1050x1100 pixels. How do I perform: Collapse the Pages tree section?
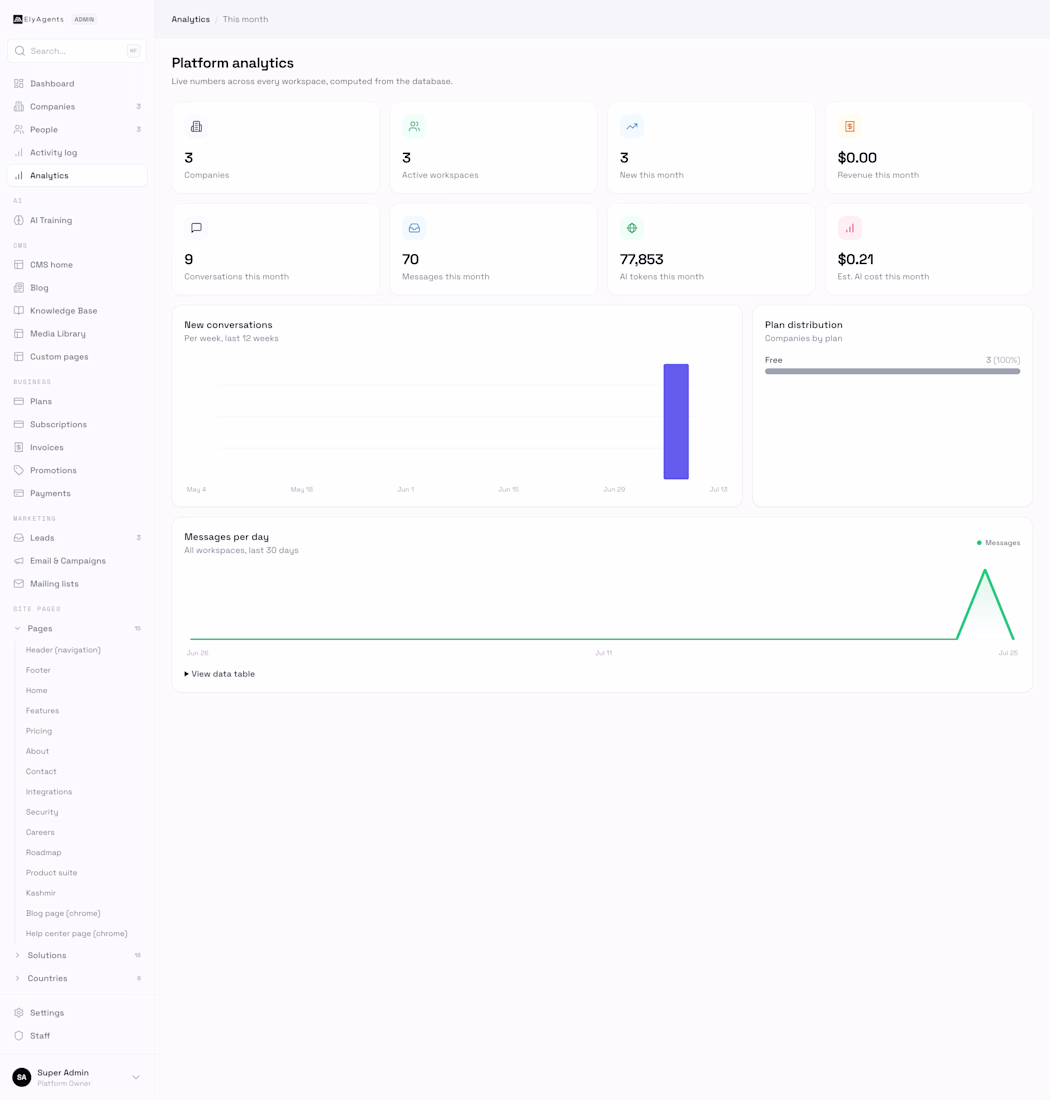point(18,629)
